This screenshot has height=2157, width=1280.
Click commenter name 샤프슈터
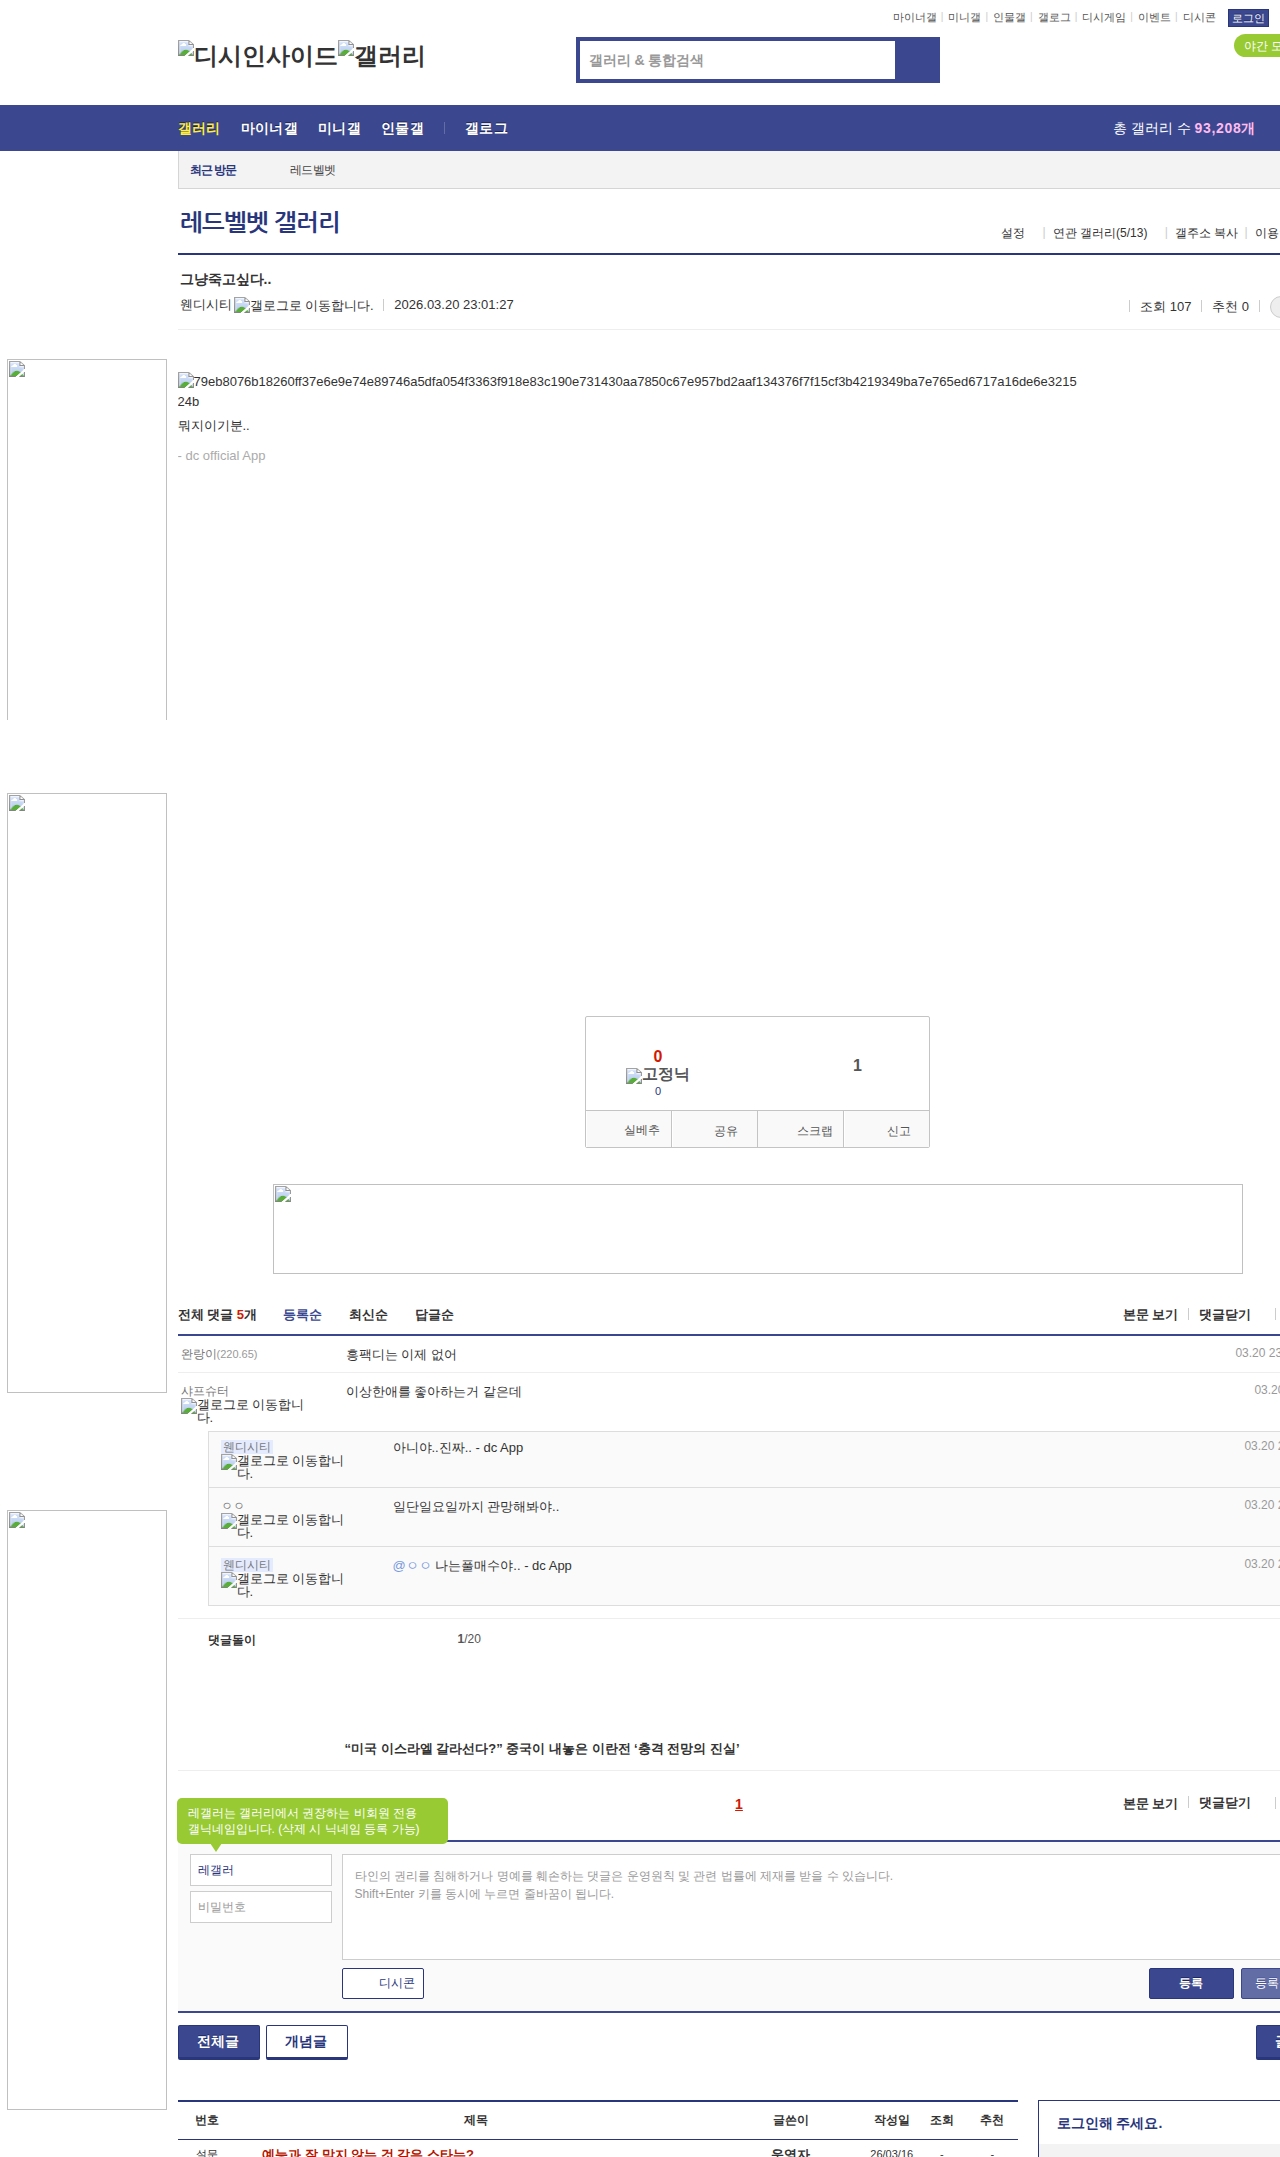tap(205, 1391)
